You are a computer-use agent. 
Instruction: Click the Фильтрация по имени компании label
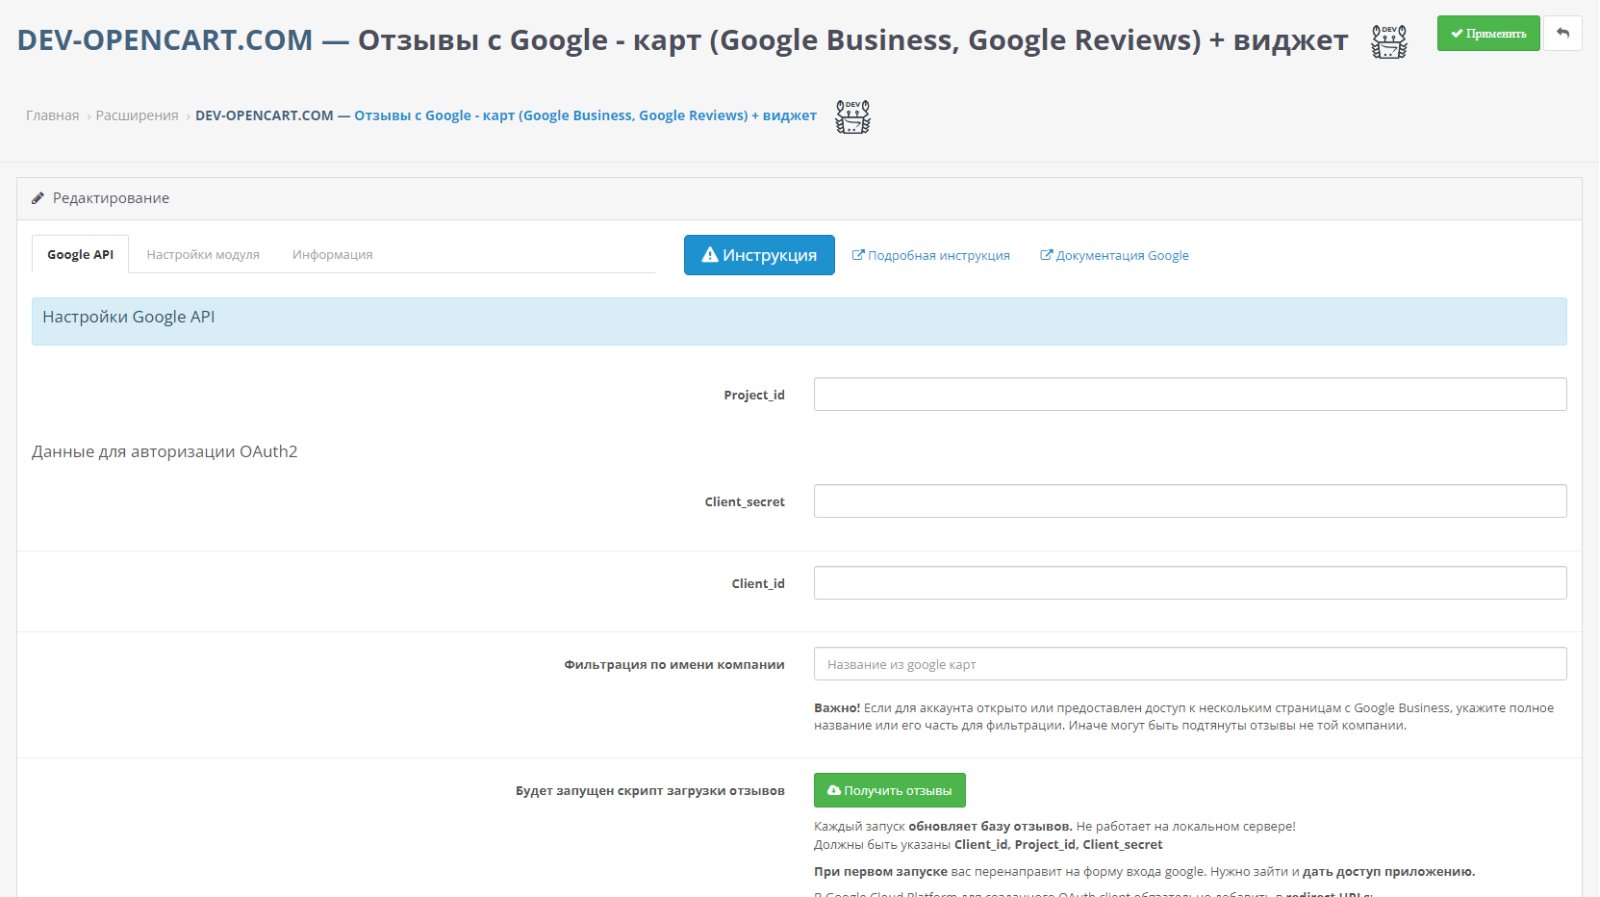(674, 665)
